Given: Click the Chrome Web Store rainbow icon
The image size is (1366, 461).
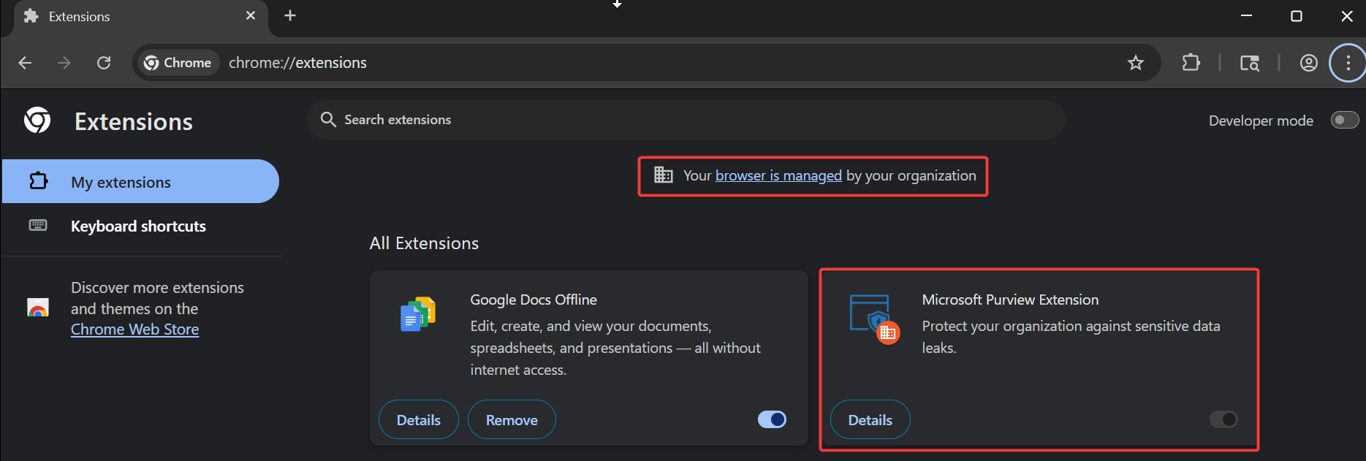Looking at the screenshot, I should click(38, 308).
